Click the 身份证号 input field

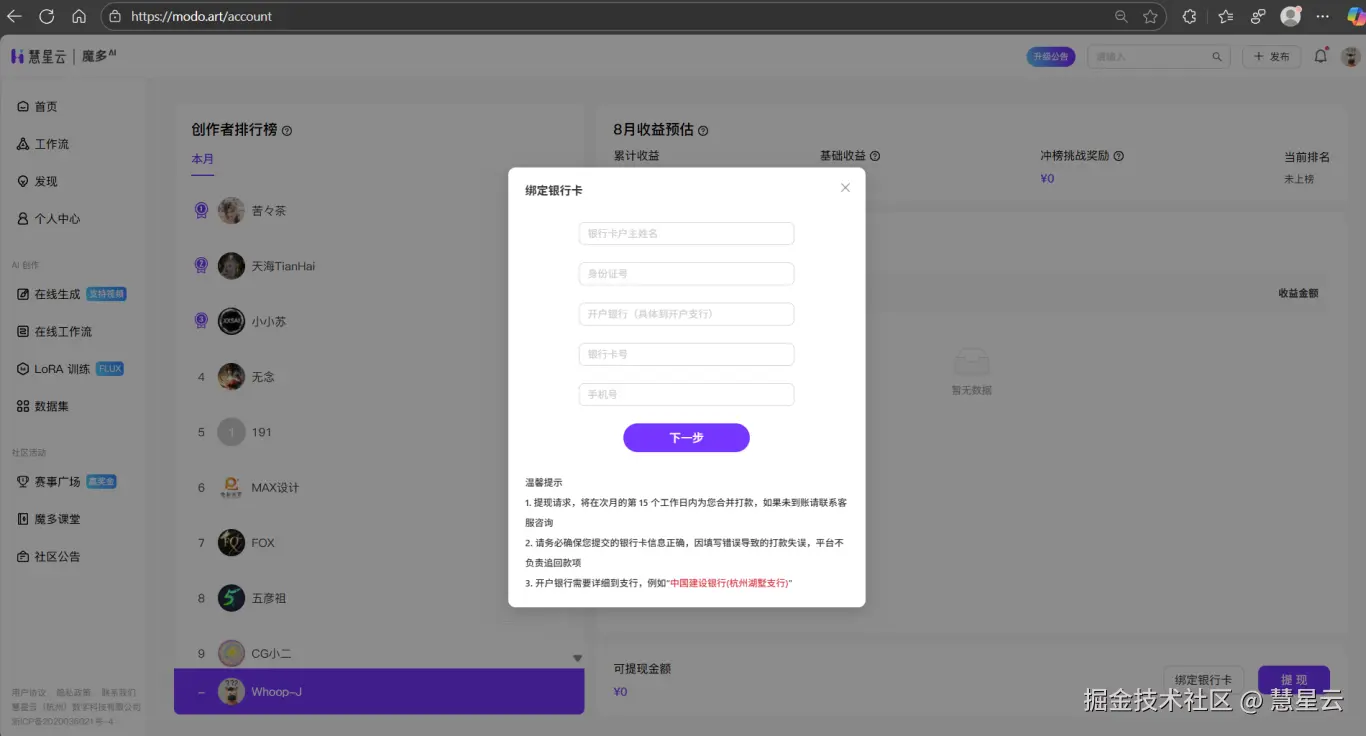(686, 274)
